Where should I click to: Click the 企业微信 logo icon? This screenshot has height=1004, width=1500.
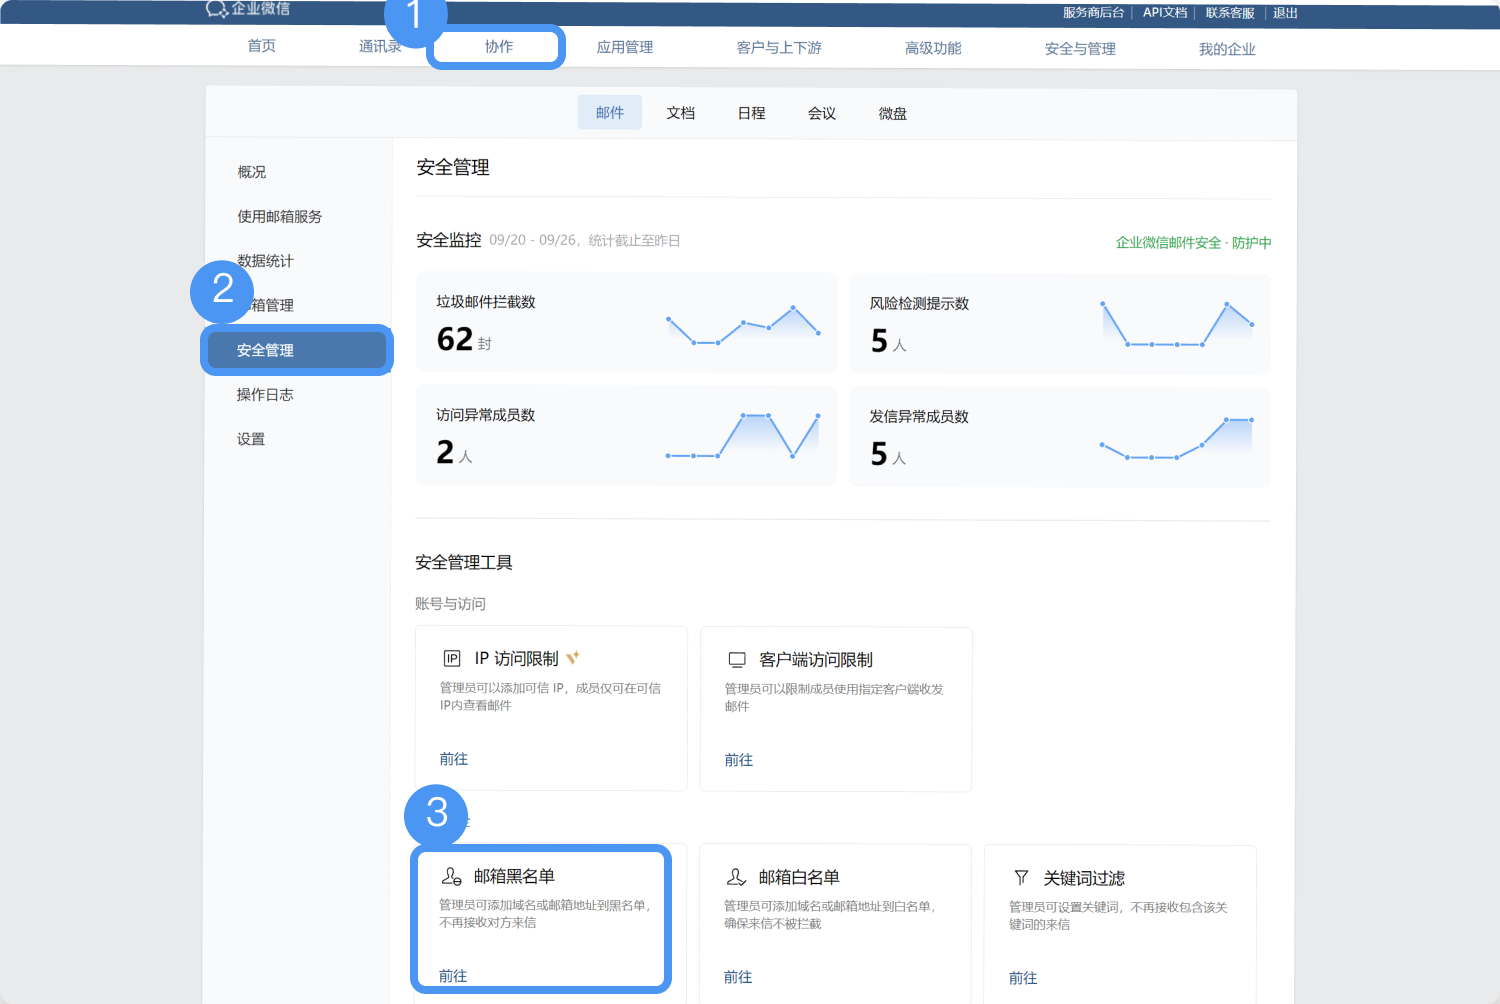(217, 9)
